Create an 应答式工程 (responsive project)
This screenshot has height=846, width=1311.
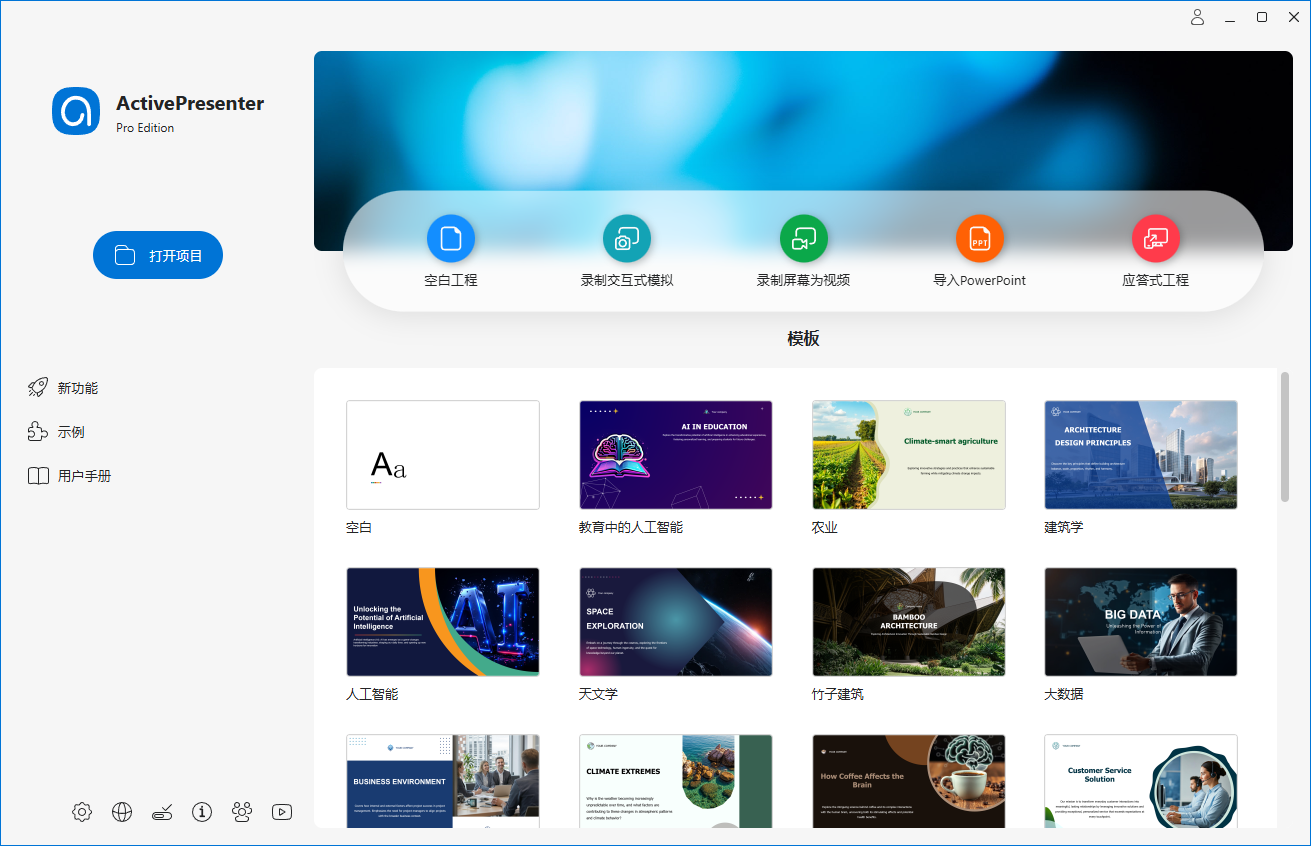coord(1156,251)
